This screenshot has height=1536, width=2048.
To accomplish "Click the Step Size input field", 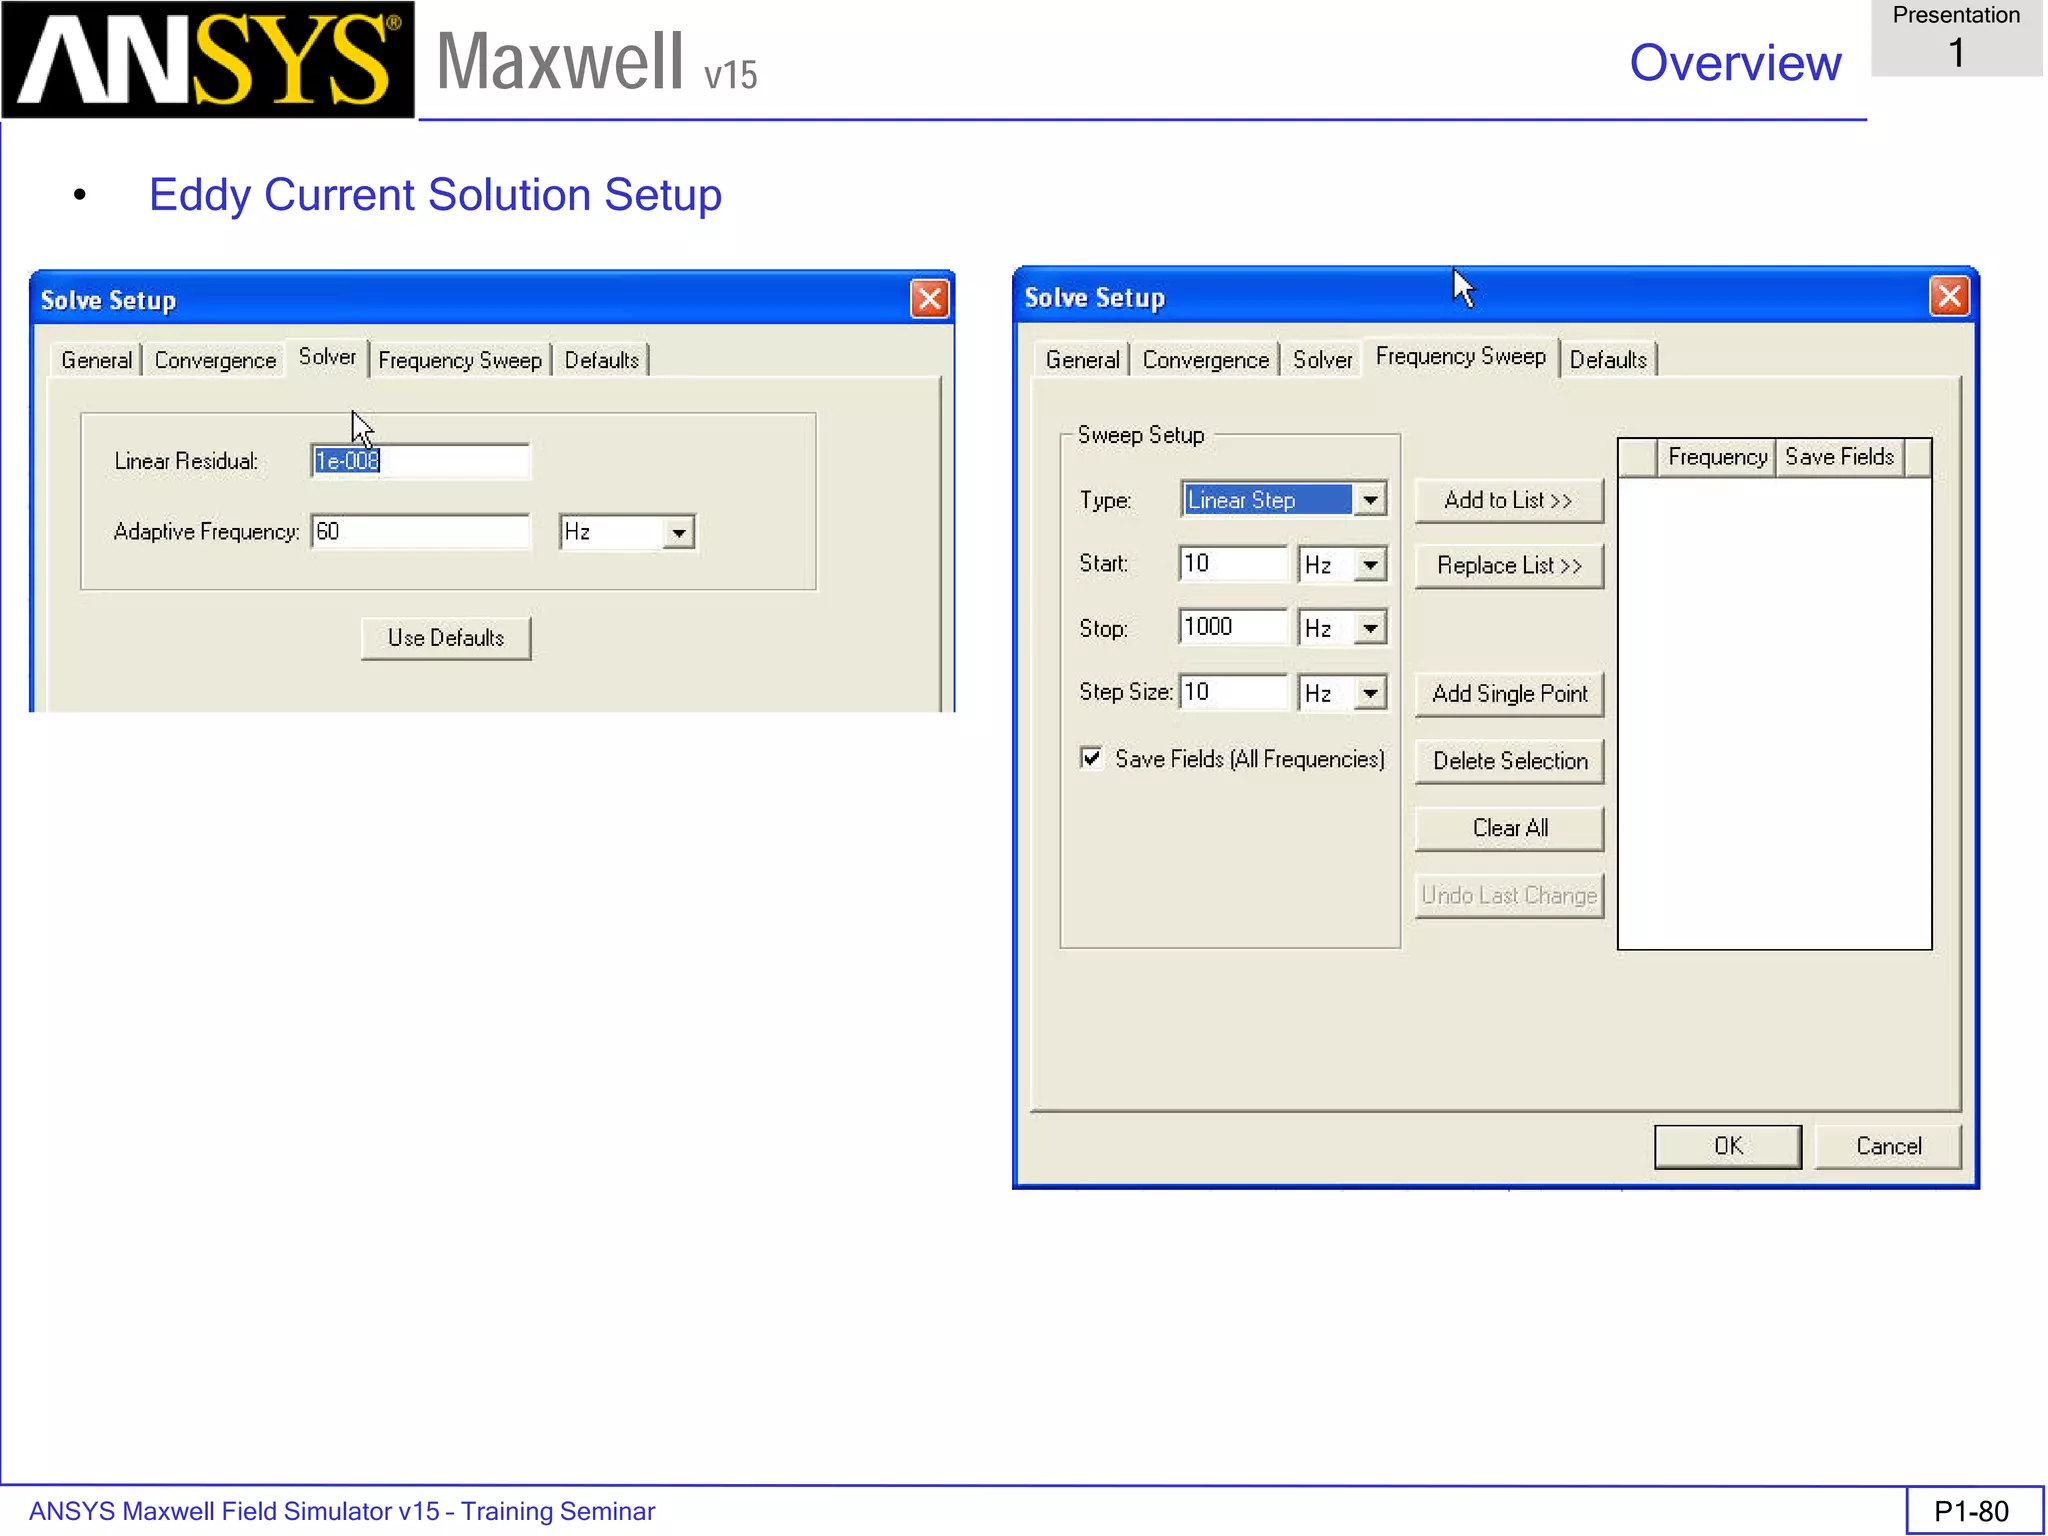I will pyautogui.click(x=1233, y=692).
